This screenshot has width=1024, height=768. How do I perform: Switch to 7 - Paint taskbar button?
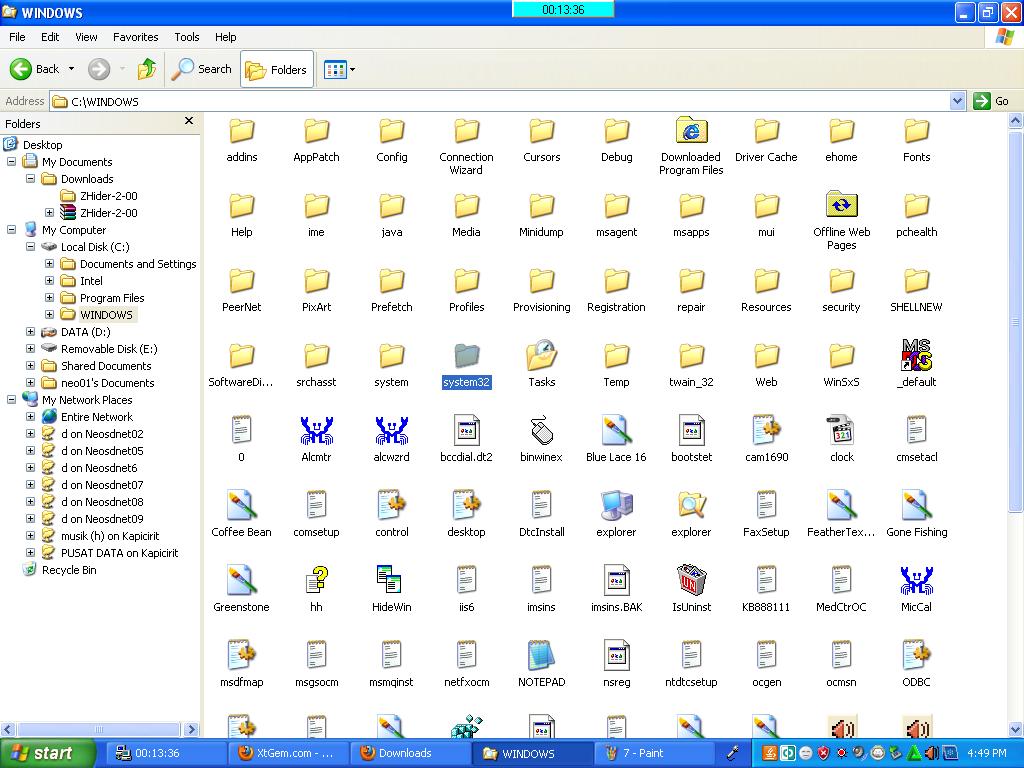point(656,753)
